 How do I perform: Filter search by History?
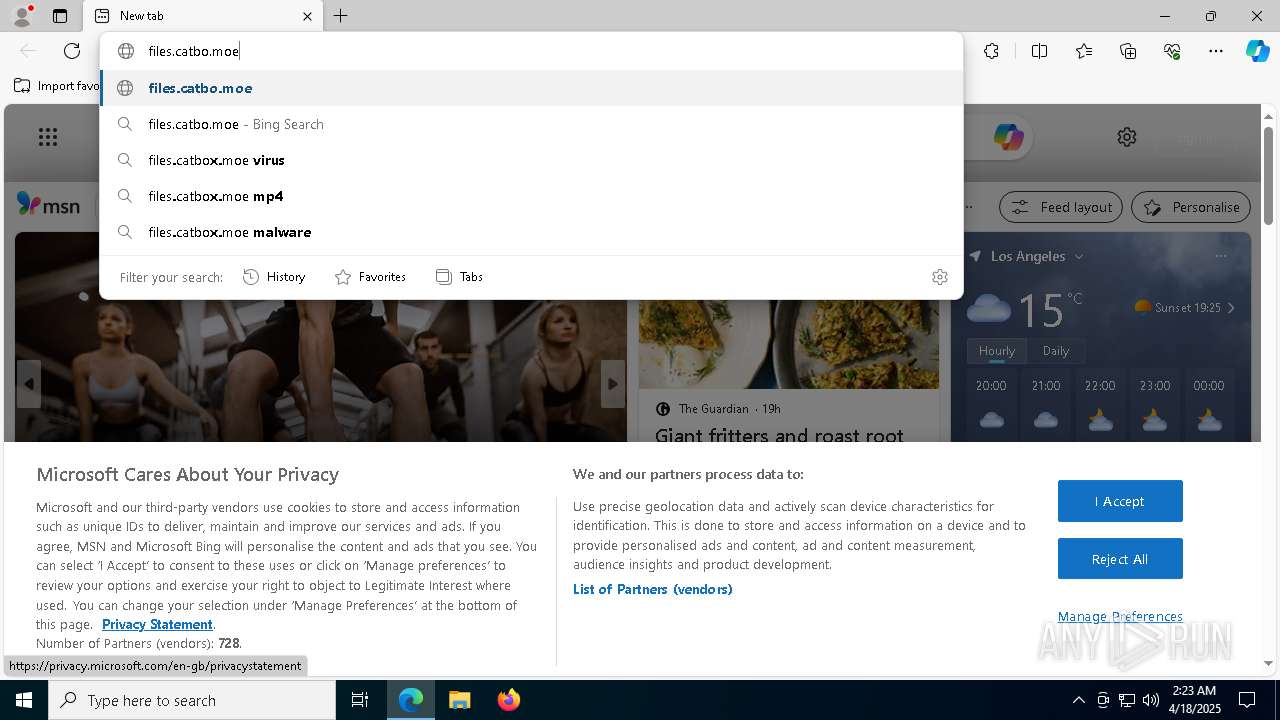coord(274,277)
